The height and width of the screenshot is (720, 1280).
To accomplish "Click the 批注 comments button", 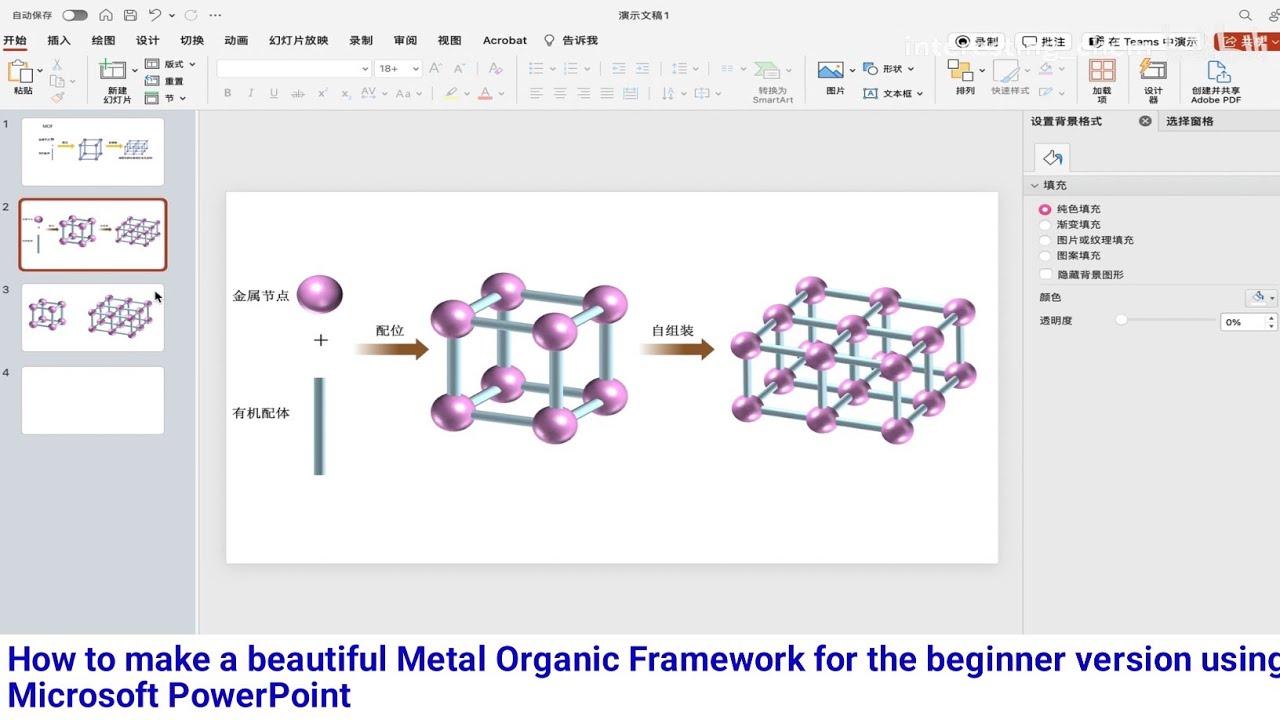I will pos(1043,42).
